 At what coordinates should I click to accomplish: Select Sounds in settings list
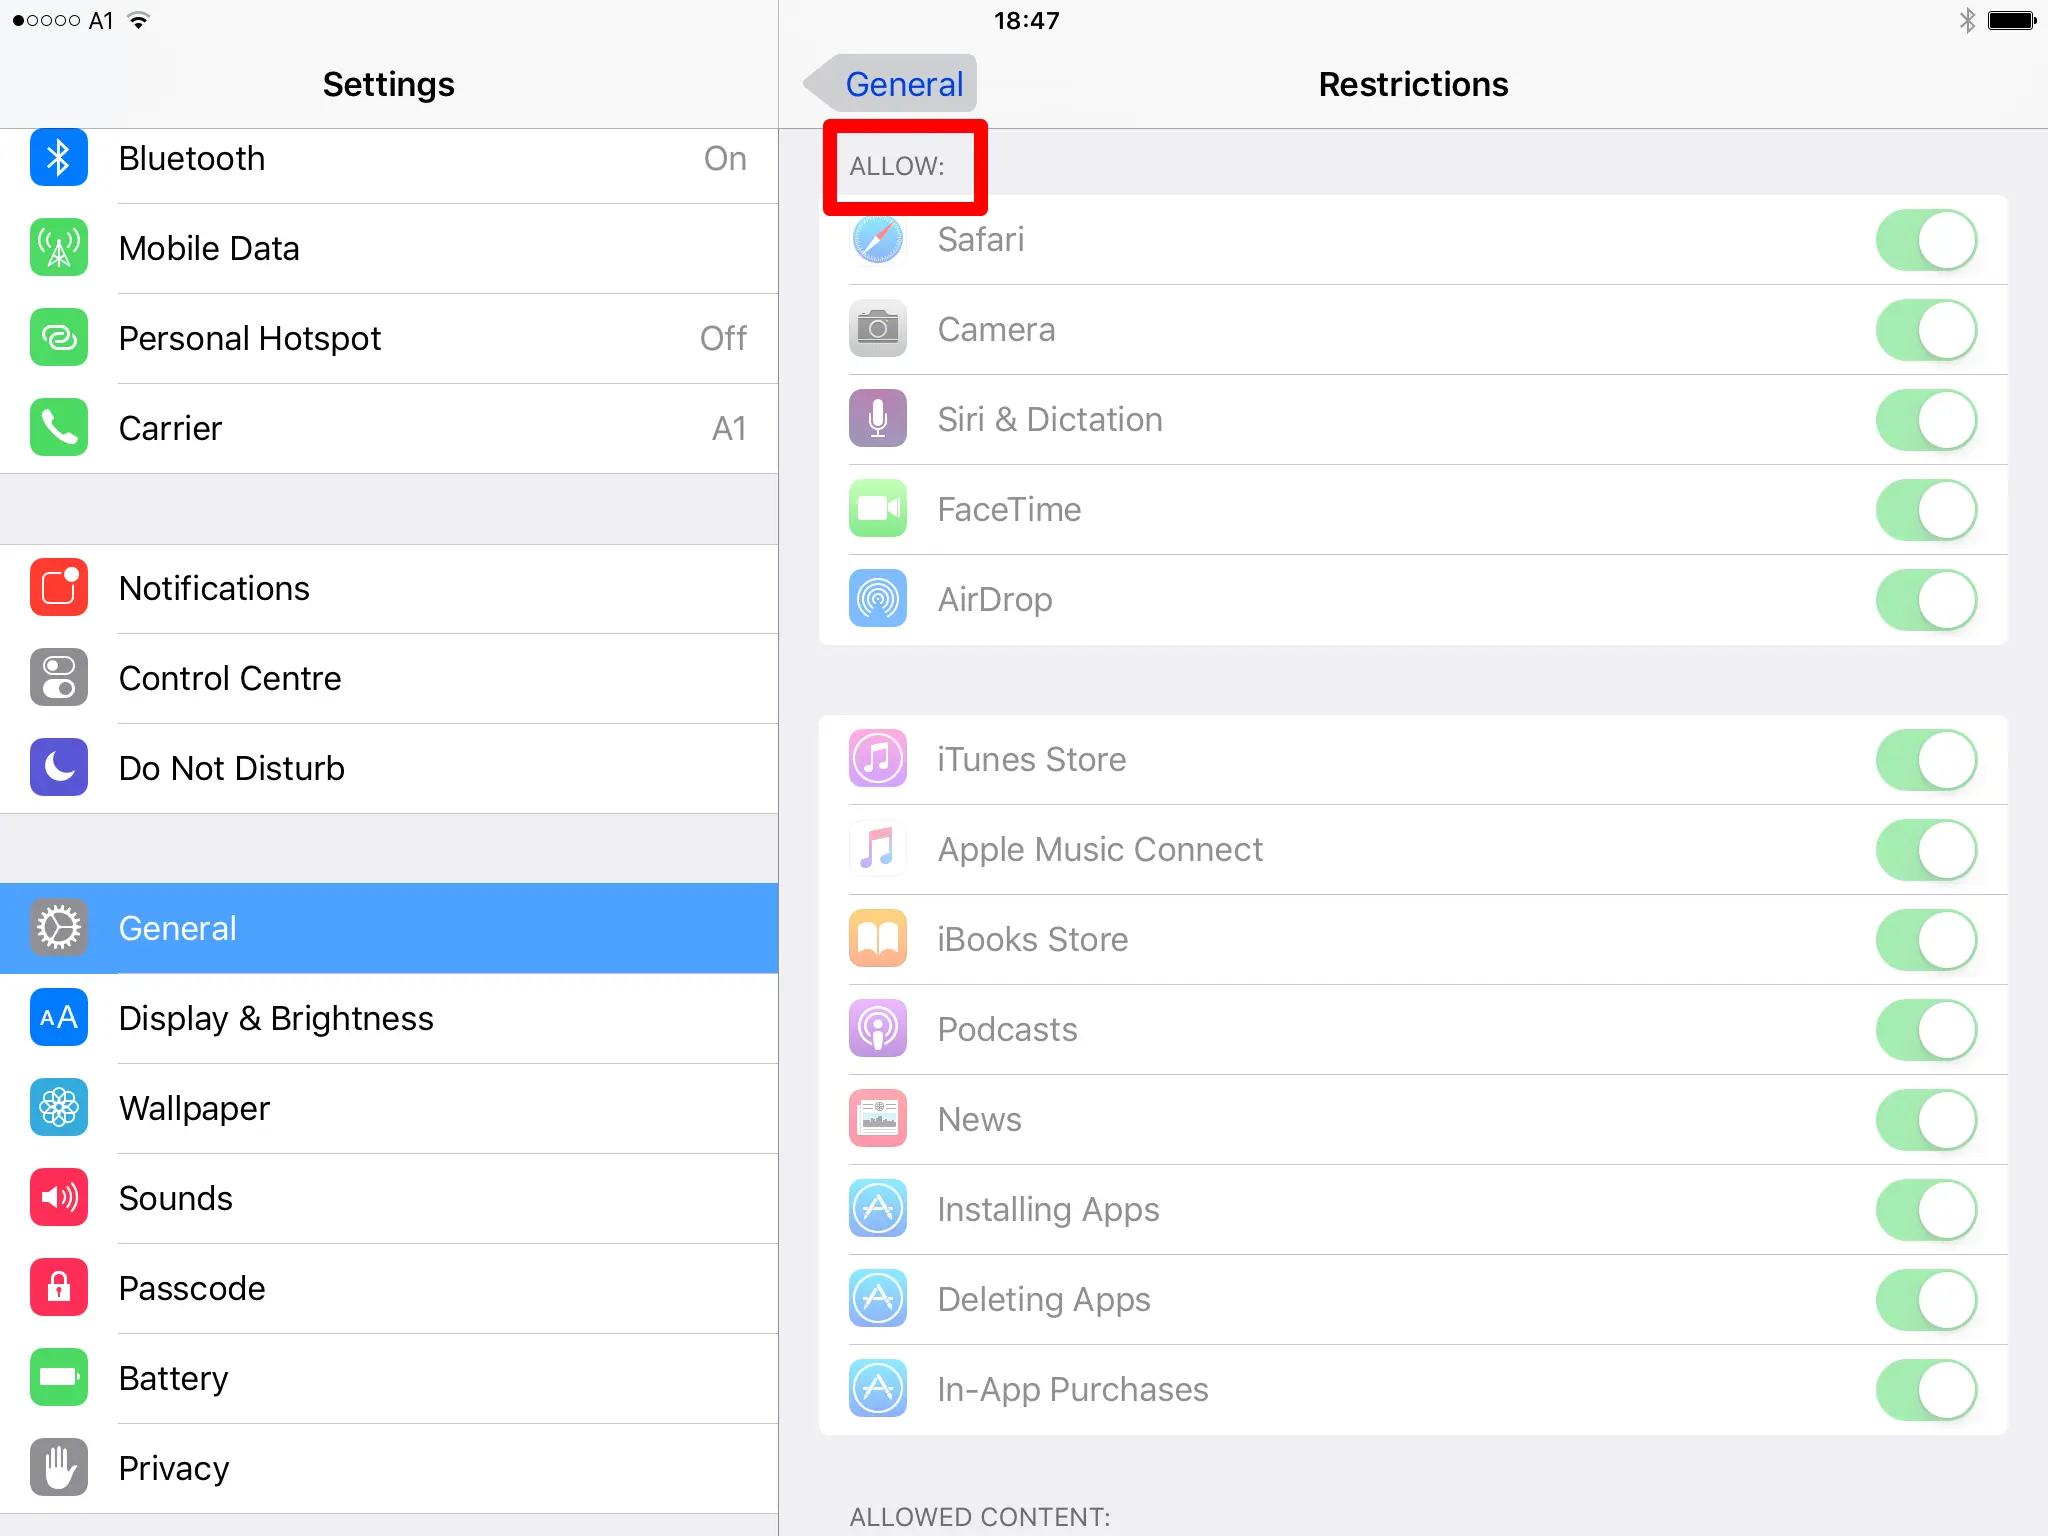click(176, 1198)
